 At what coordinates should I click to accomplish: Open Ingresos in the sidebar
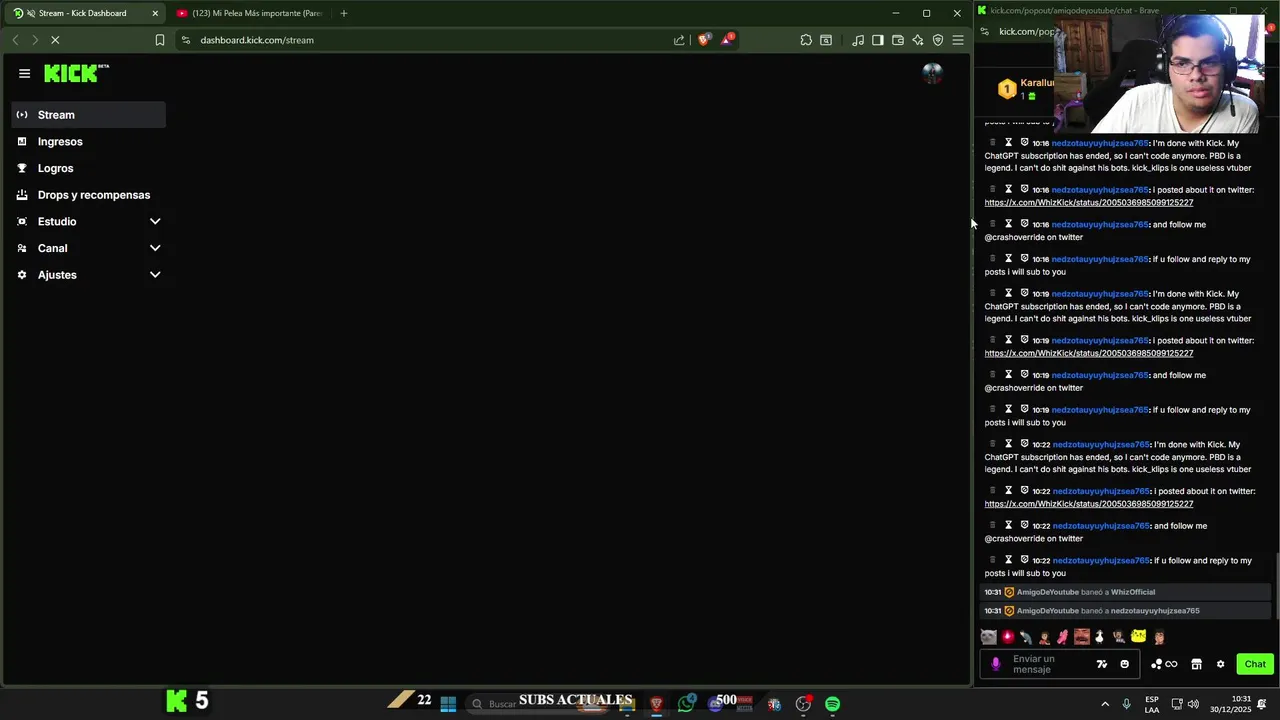pyautogui.click(x=89, y=142)
